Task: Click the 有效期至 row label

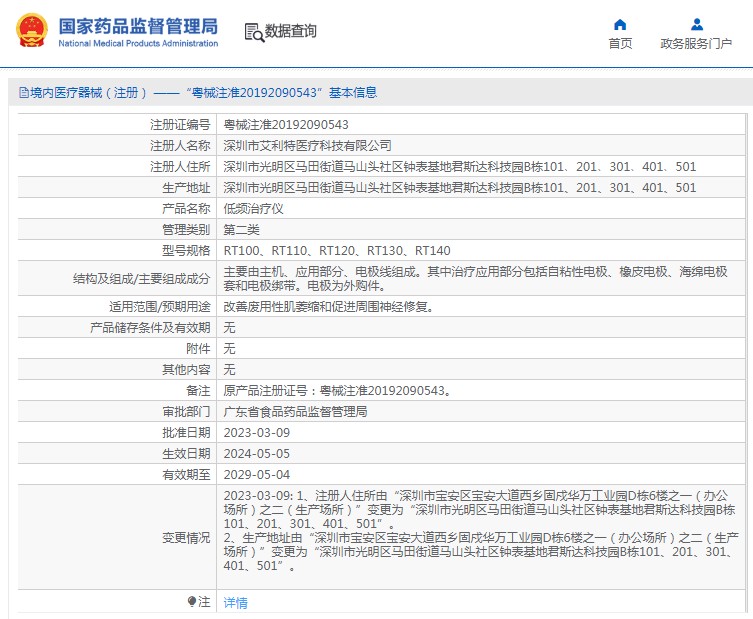Action: coord(186,474)
